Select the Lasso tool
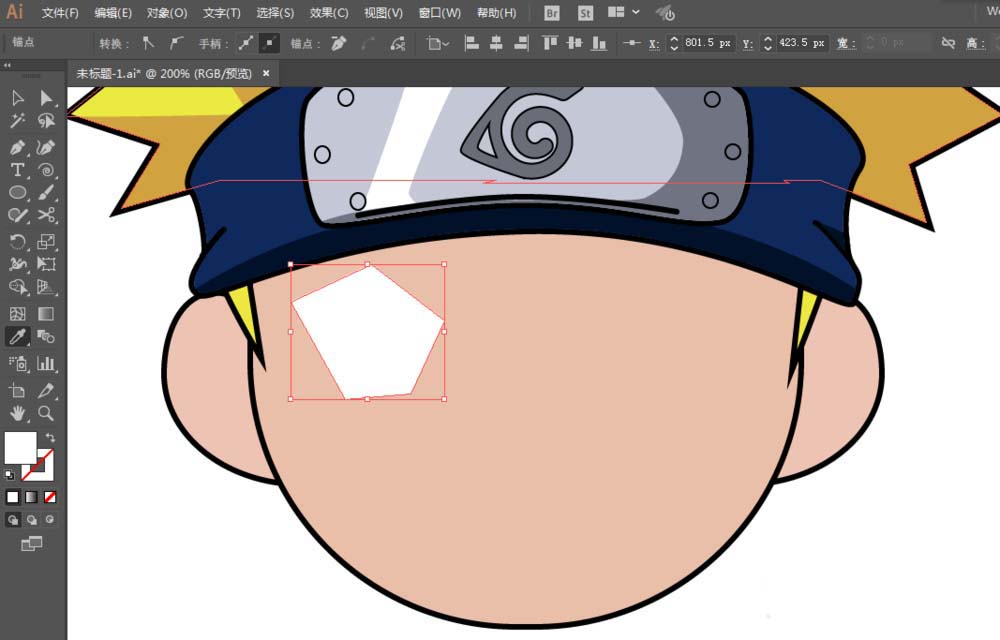The image size is (1000, 640). pyautogui.click(x=46, y=120)
